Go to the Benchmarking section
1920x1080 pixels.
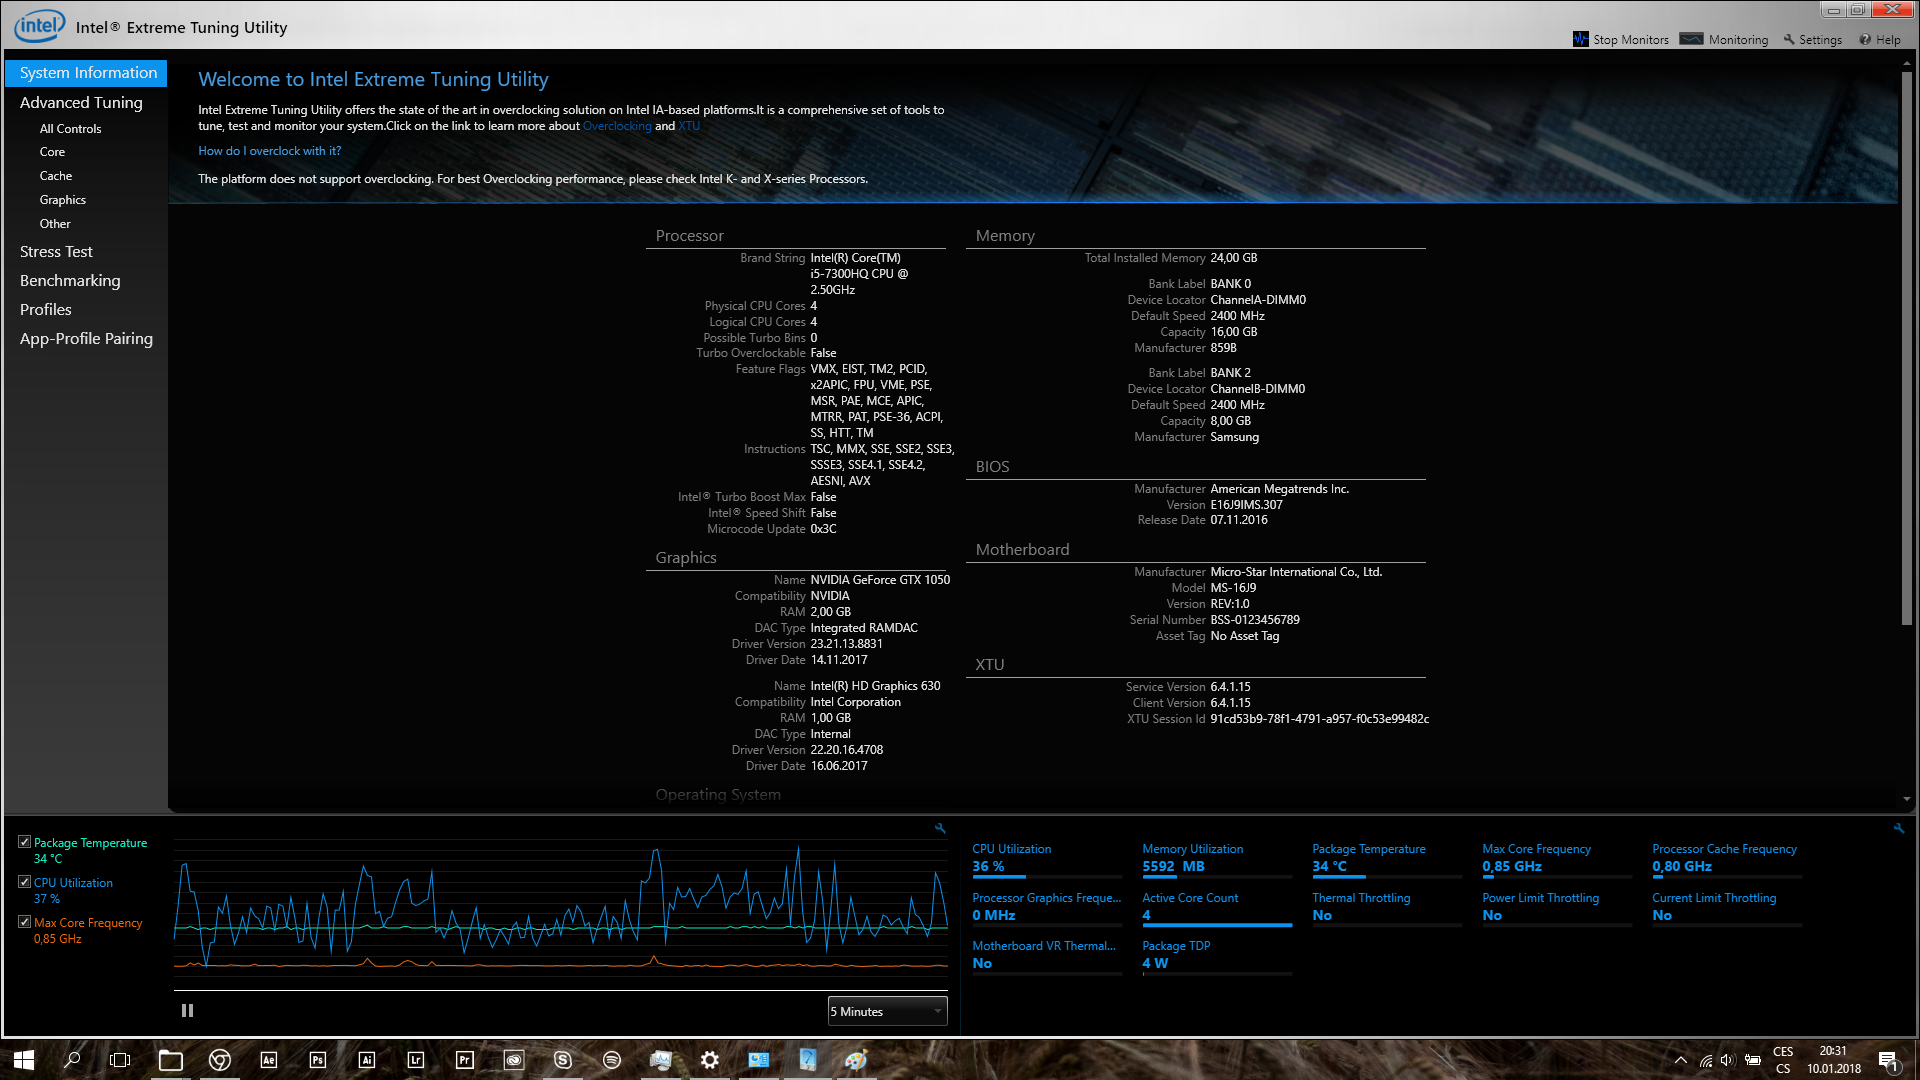click(x=70, y=281)
